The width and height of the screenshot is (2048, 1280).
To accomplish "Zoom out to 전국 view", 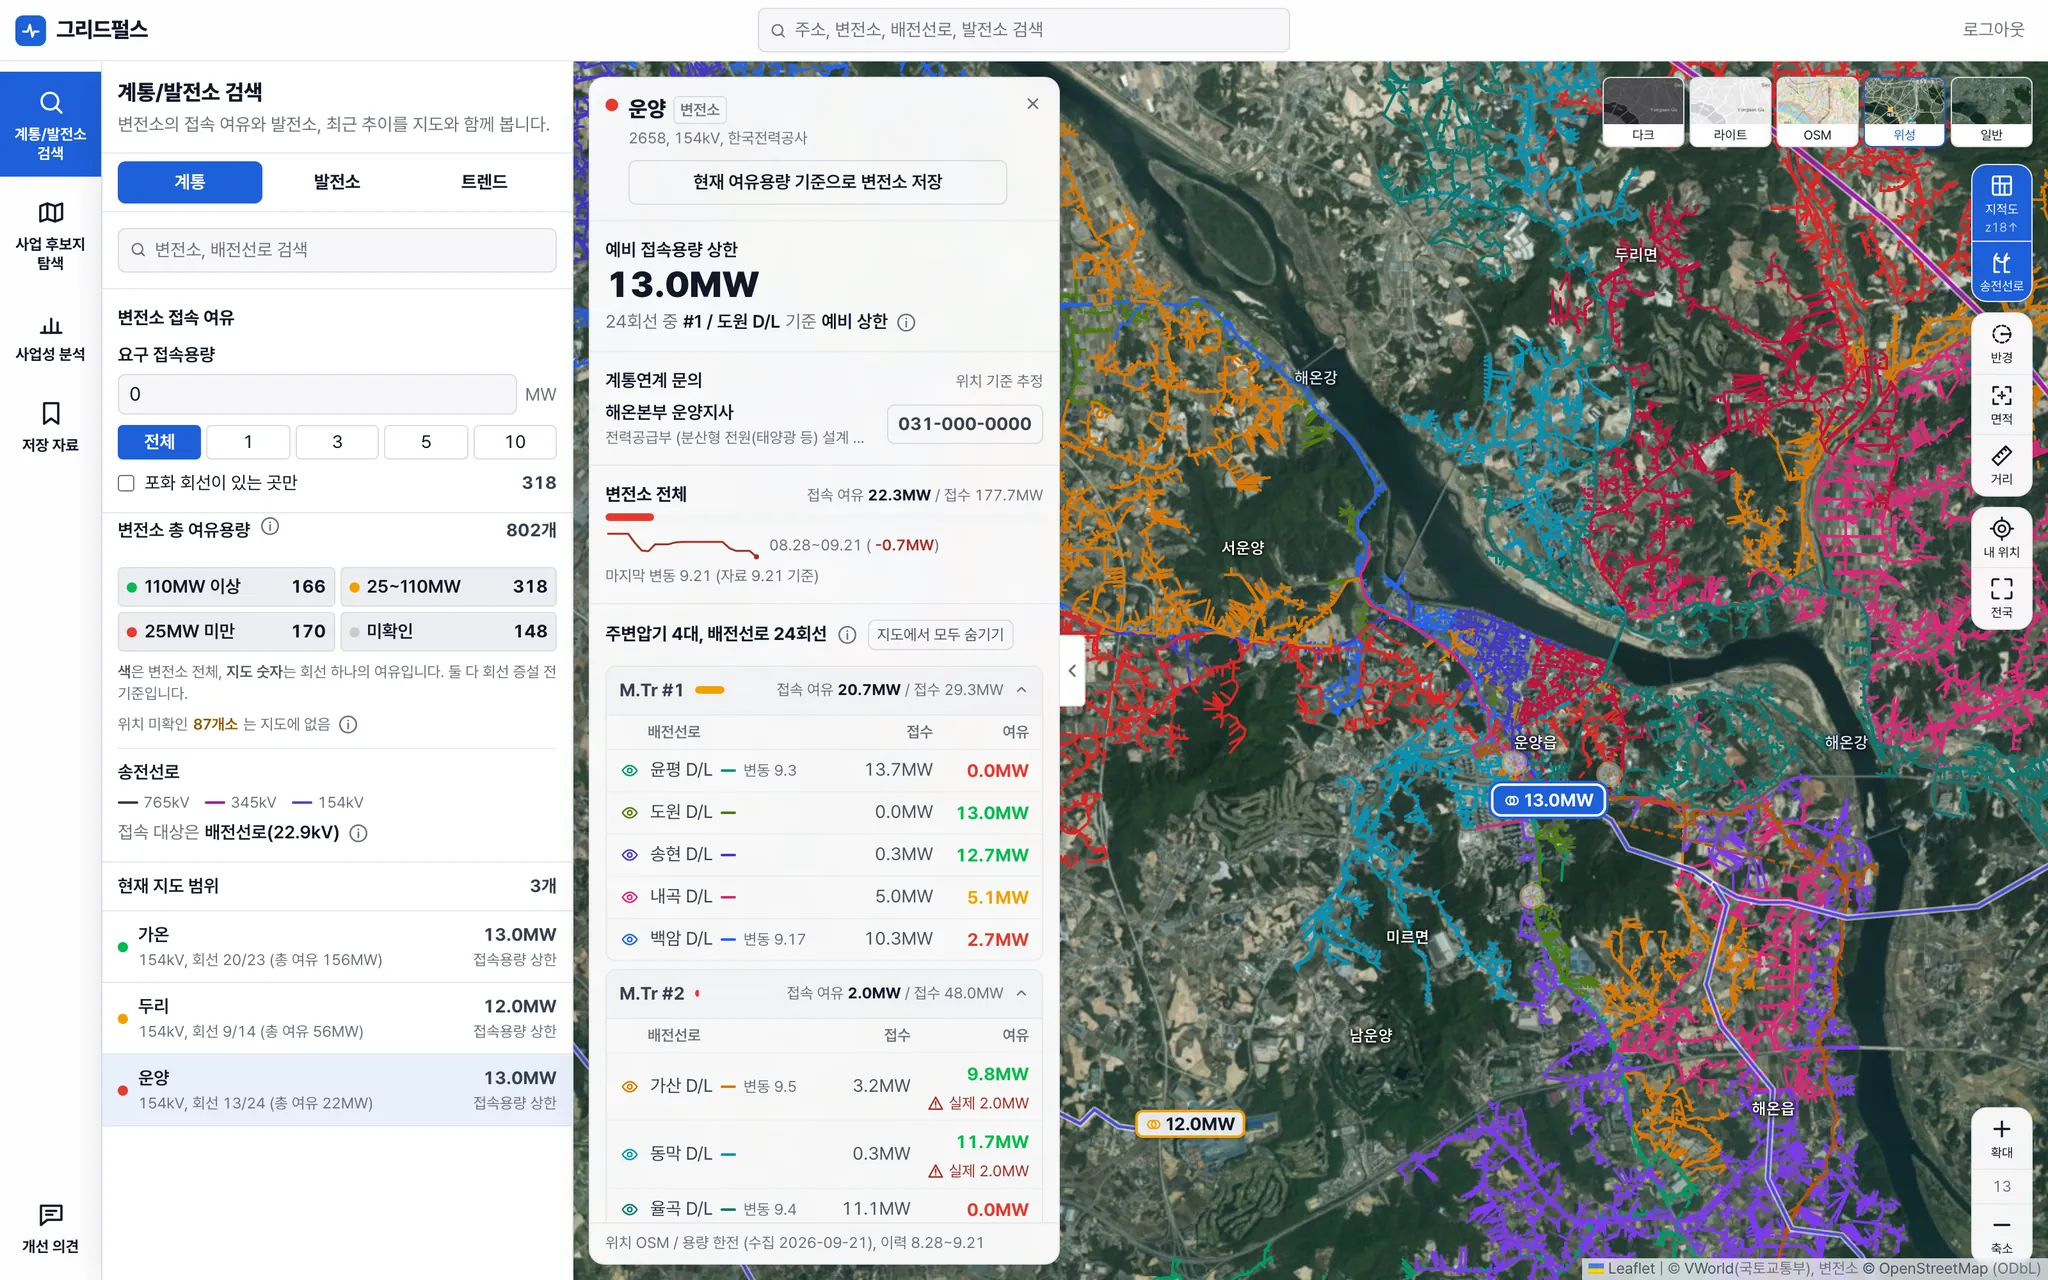I will point(2001,598).
